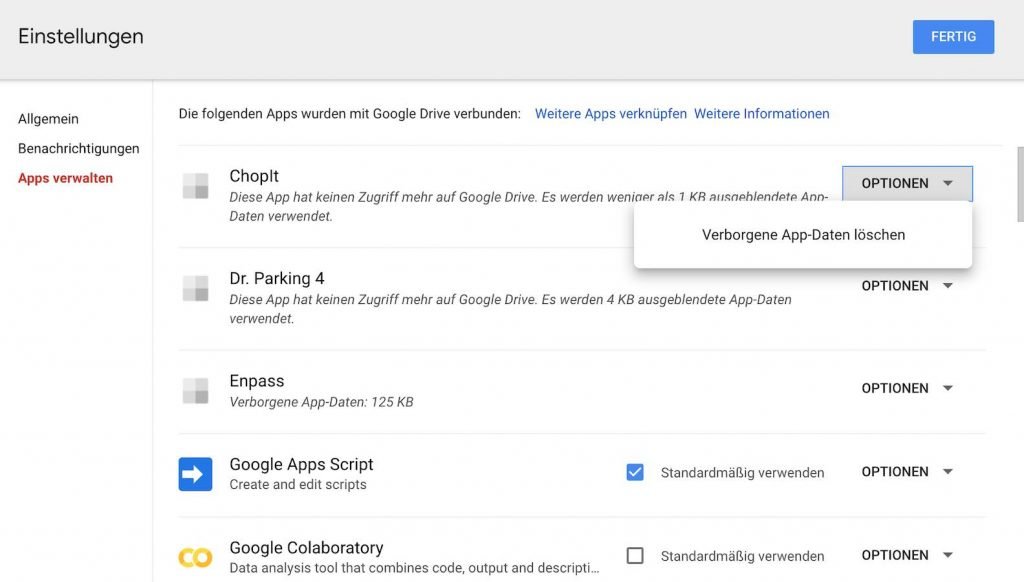
Task: Click Google Colaboratory's 'Standardmäßig verwenden' label
Action: 743,557
